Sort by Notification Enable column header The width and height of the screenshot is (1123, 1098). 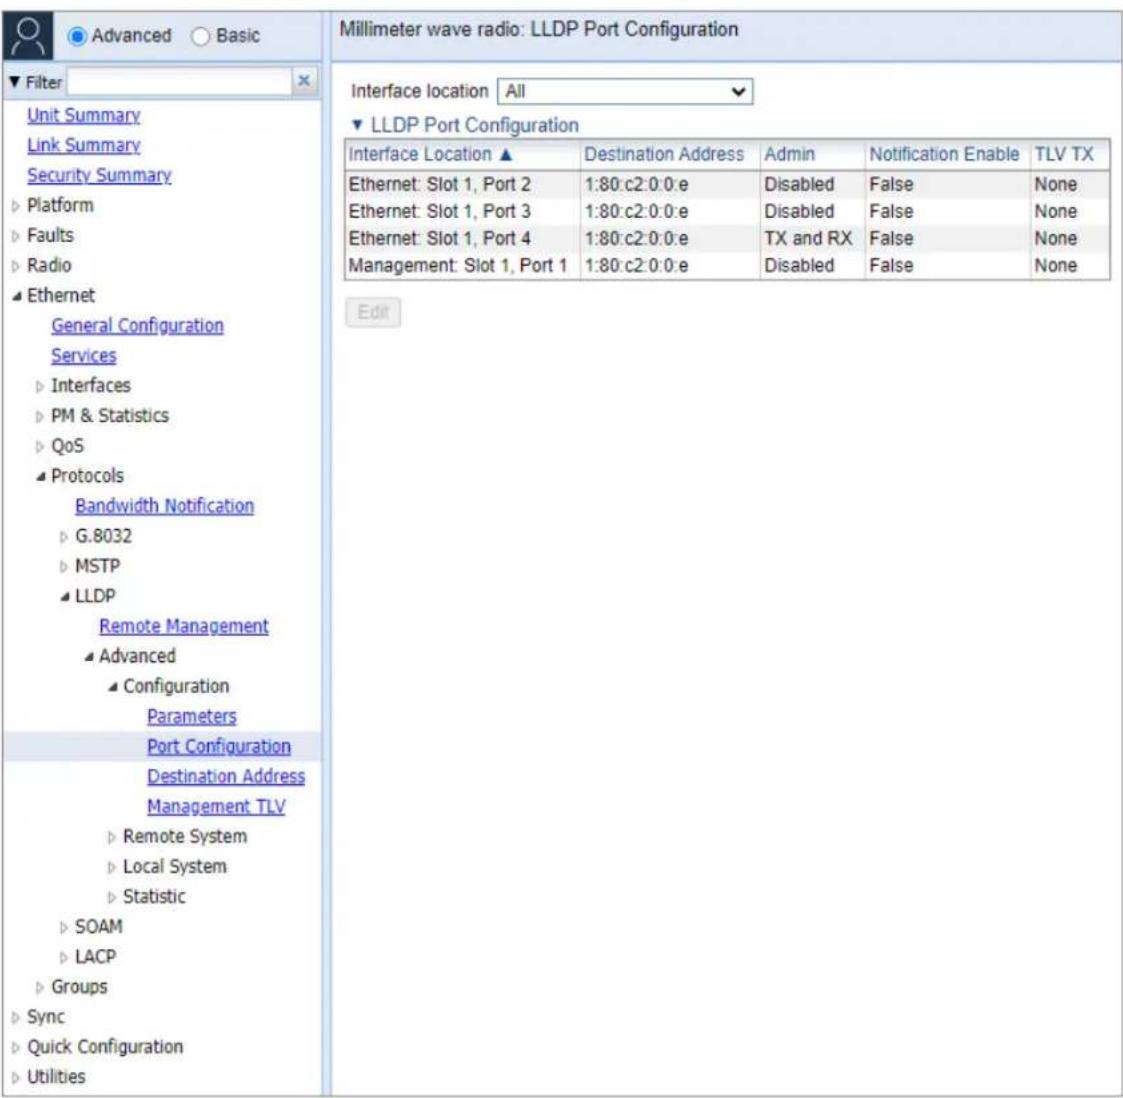(x=944, y=155)
